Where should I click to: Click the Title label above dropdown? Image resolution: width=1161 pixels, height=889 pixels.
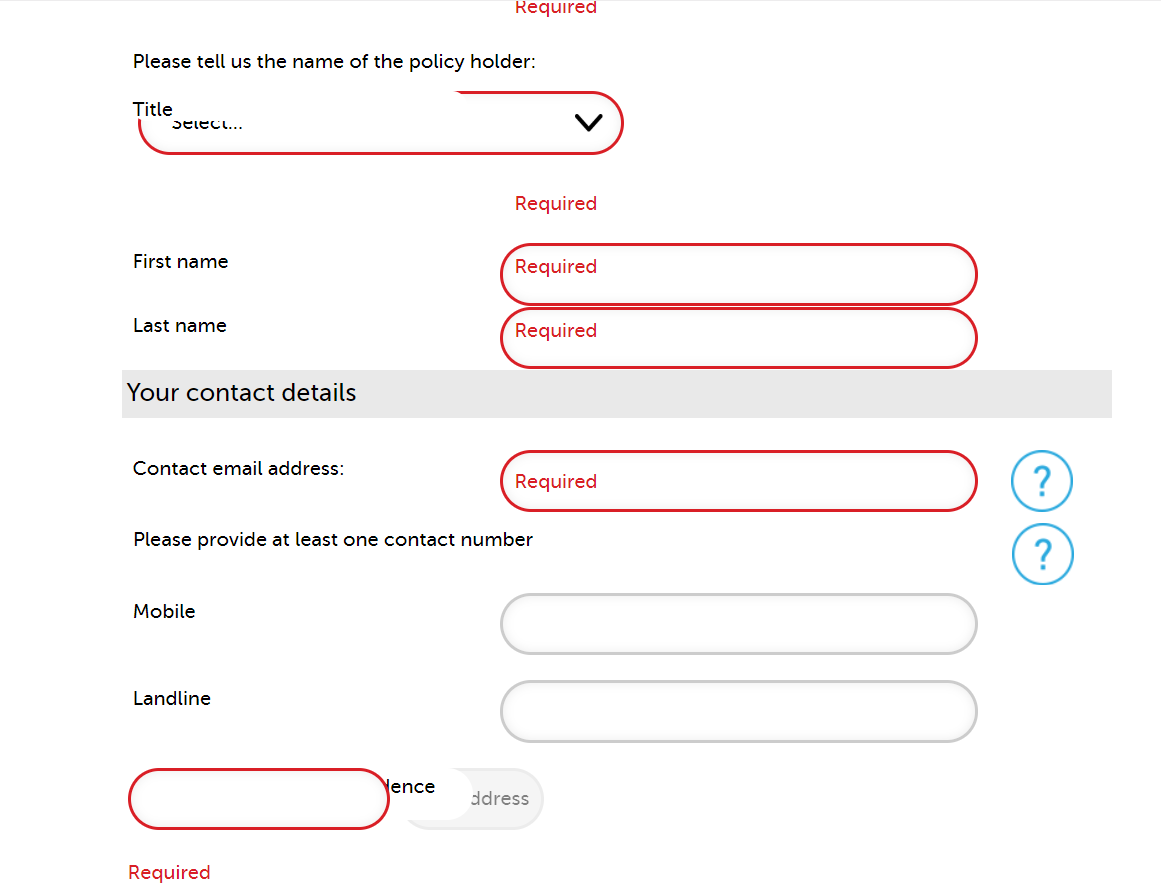[152, 109]
